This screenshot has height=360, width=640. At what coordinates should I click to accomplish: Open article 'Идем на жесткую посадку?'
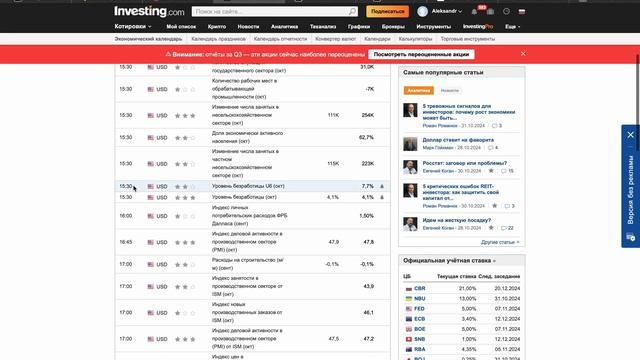[457, 220]
